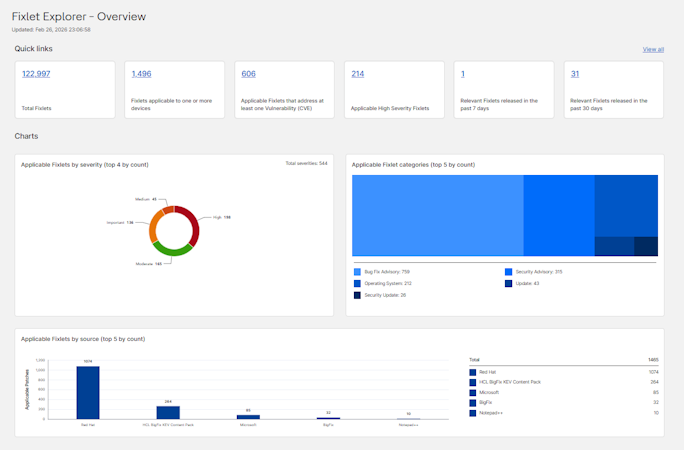Image resolution: width=684 pixels, height=450 pixels.
Task: Open the 122,997 Total Fixlets link
Action: (x=36, y=74)
